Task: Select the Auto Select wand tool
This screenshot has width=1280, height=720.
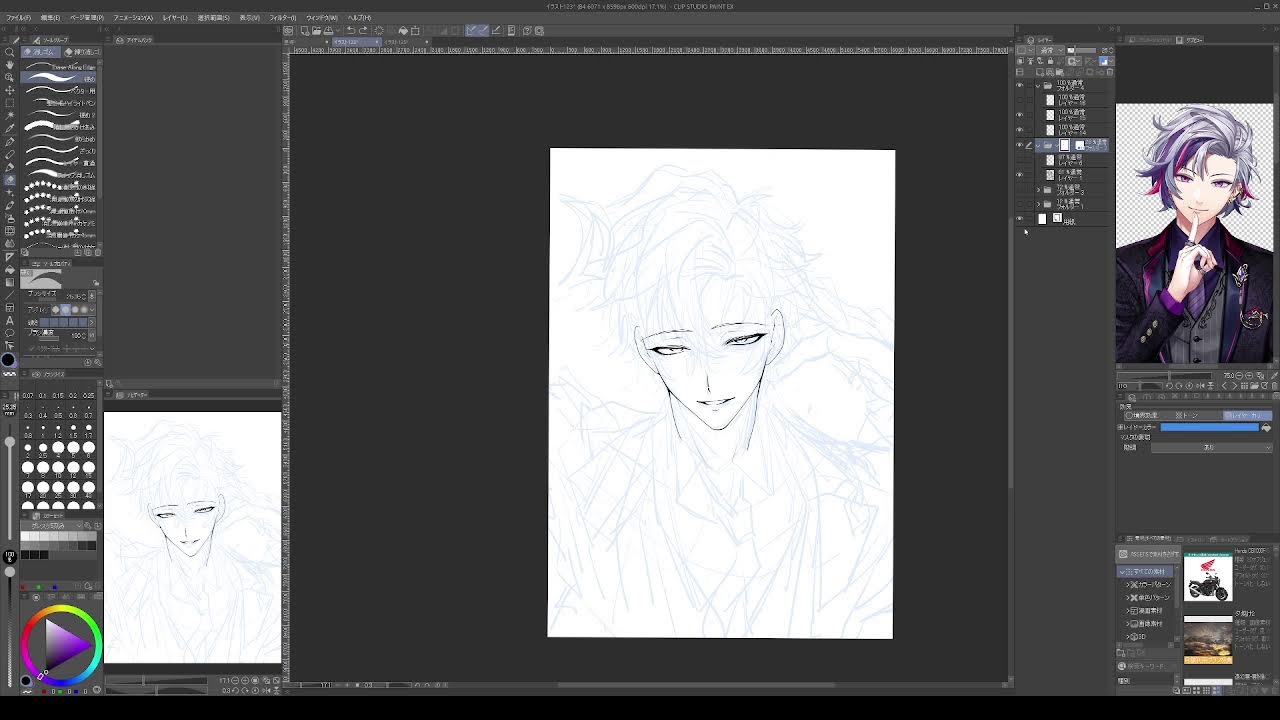Action: click(10, 115)
